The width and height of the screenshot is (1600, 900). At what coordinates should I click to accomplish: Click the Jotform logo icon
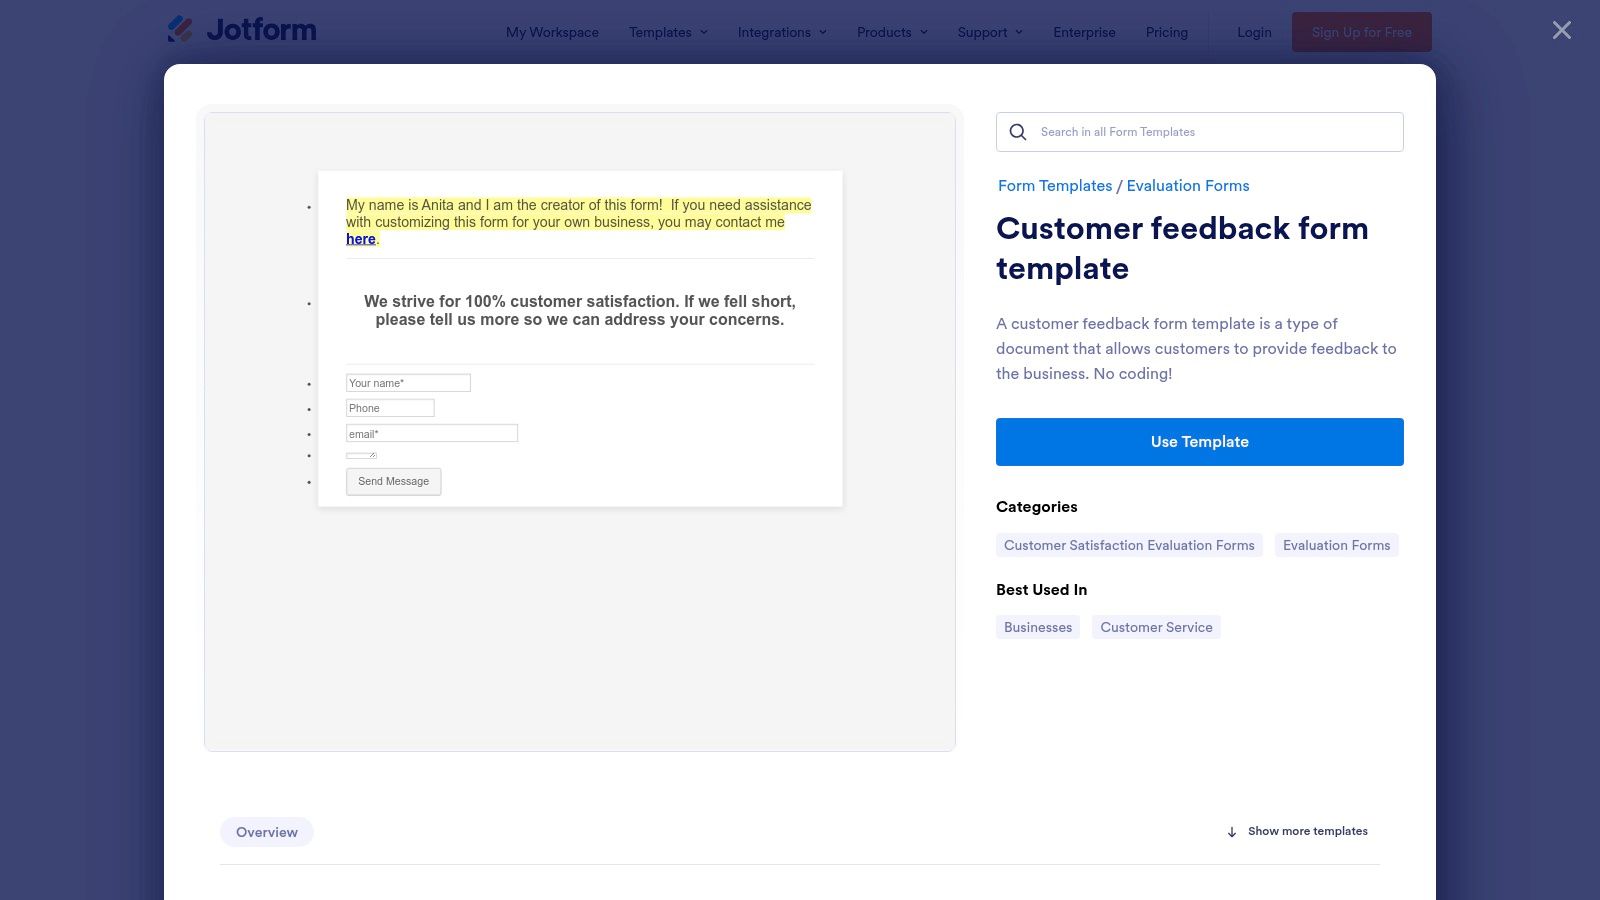coord(181,30)
